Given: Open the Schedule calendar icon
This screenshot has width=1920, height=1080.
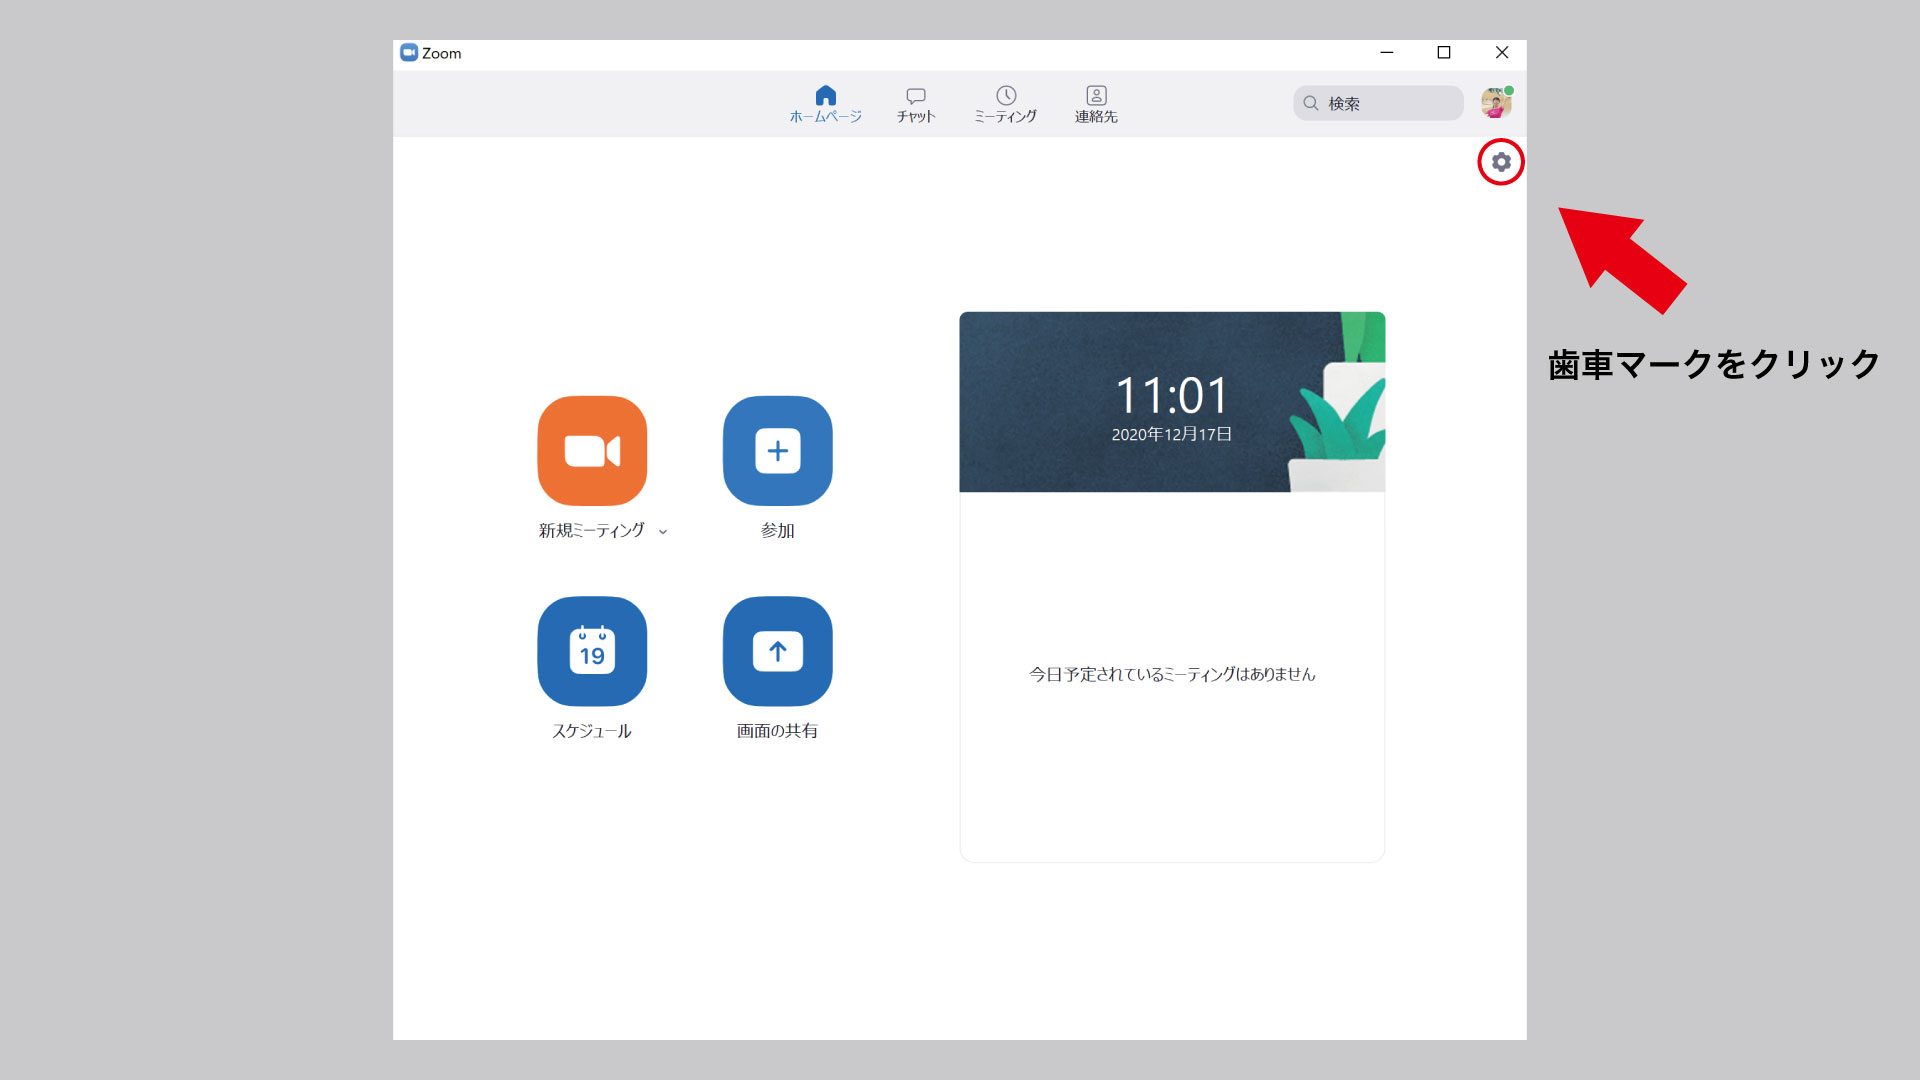Looking at the screenshot, I should pos(592,651).
